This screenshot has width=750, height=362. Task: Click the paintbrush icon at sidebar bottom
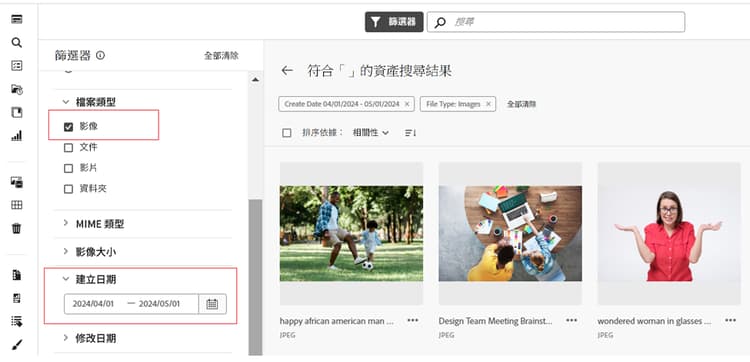coord(17,344)
